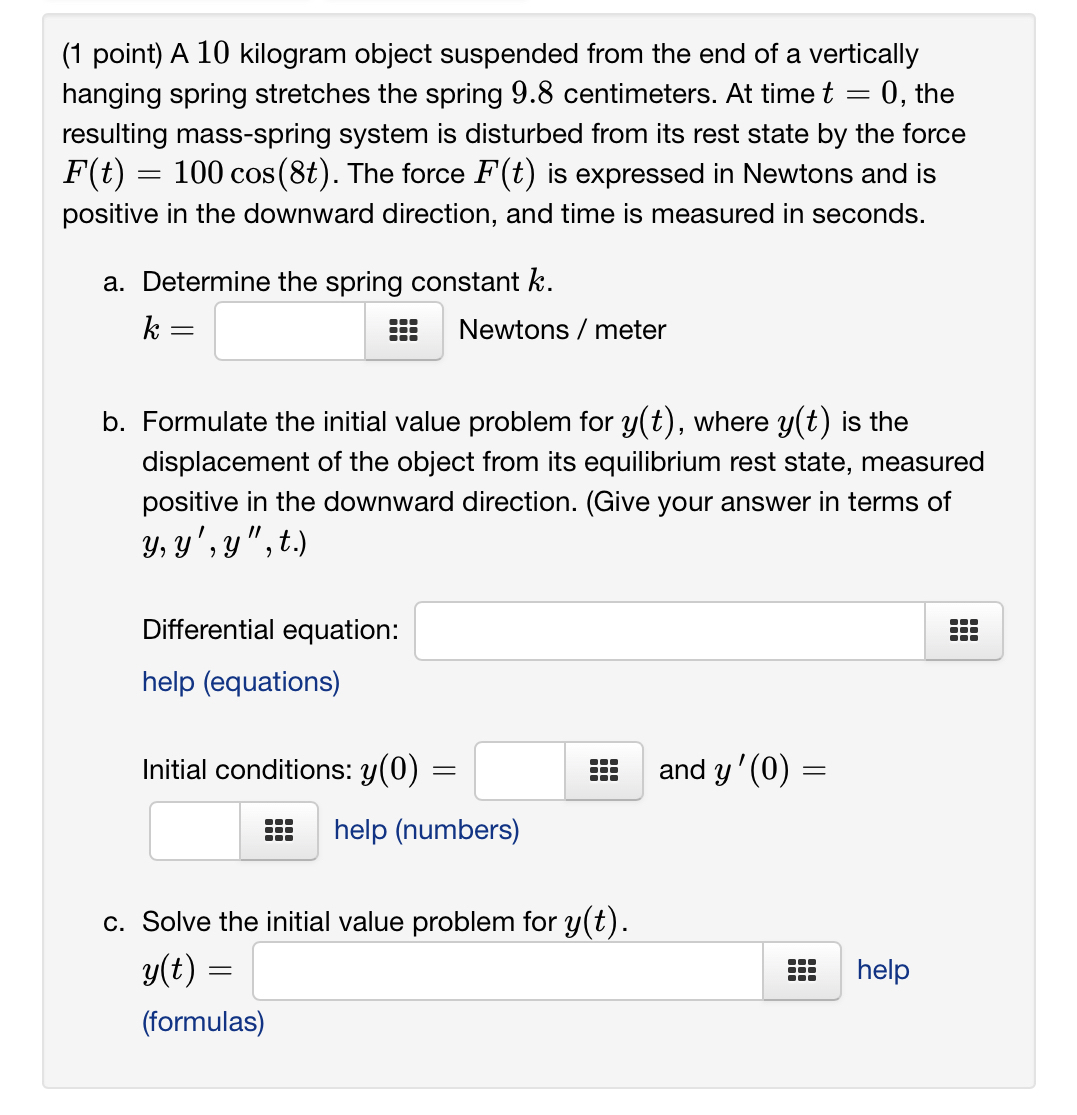
Task: Open the math keyboard beside the k answer field
Action: [x=403, y=330]
